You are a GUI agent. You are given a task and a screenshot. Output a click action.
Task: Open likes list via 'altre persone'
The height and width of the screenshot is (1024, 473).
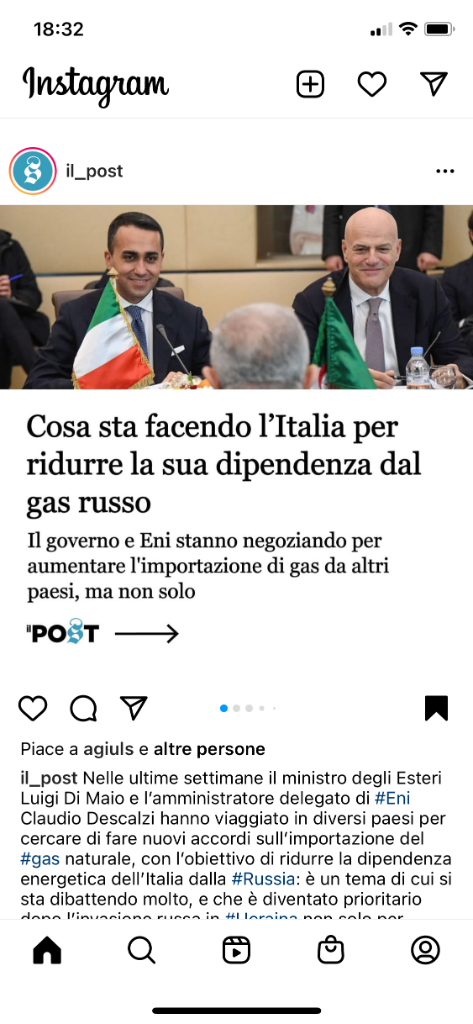click(x=209, y=749)
